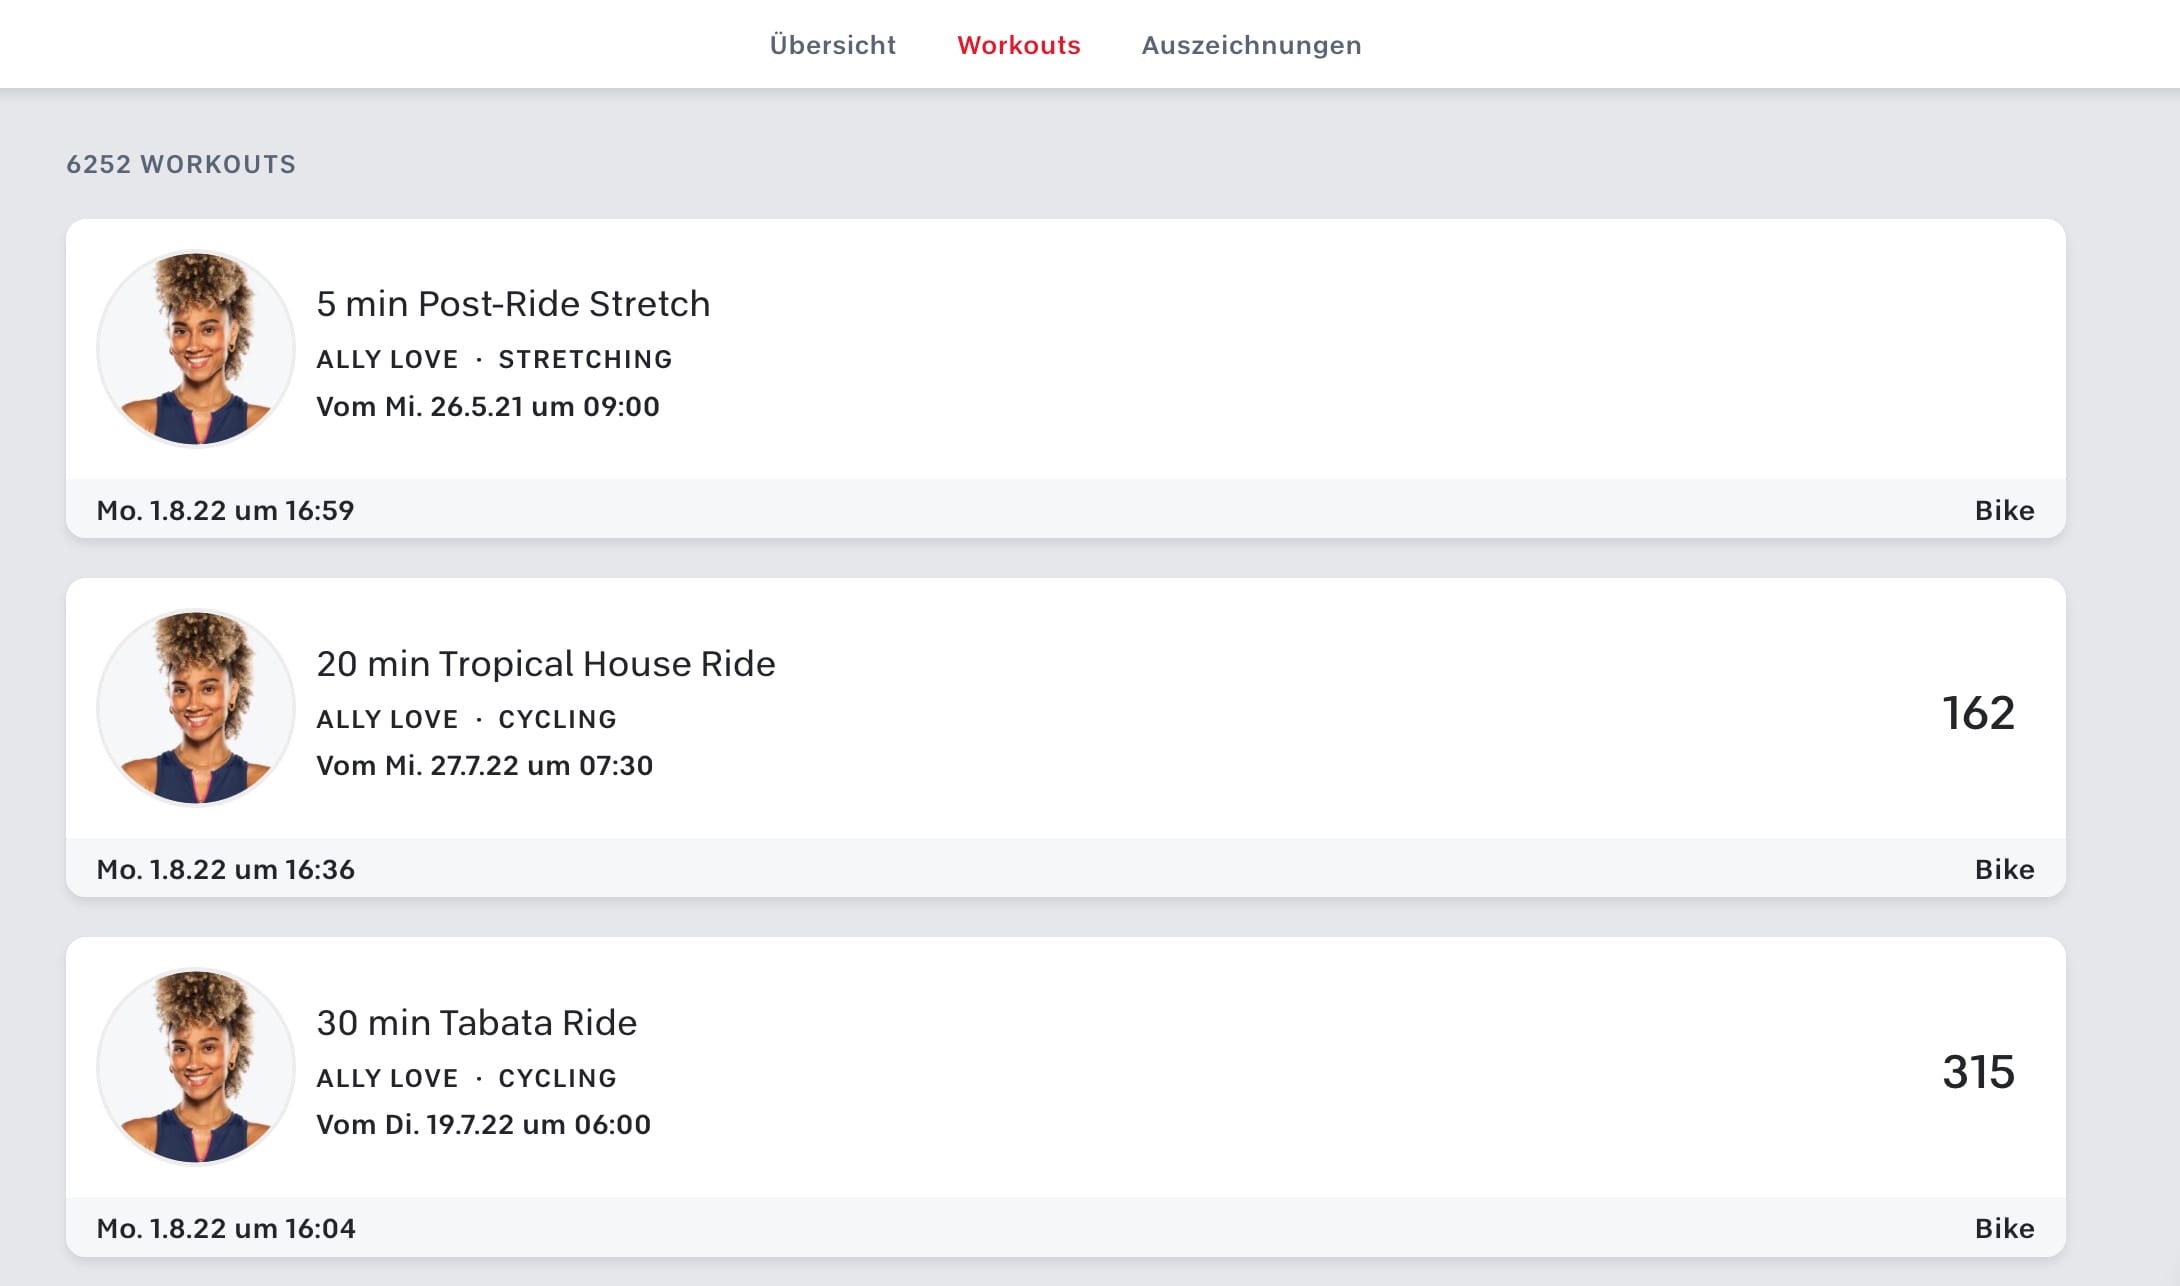
Task: Click the 315 output score
Action: [x=1978, y=1072]
